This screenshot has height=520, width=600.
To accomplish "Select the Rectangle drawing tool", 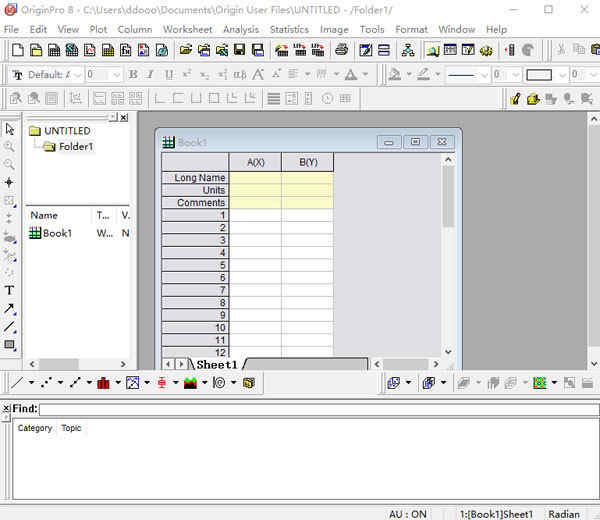I will tap(10, 345).
